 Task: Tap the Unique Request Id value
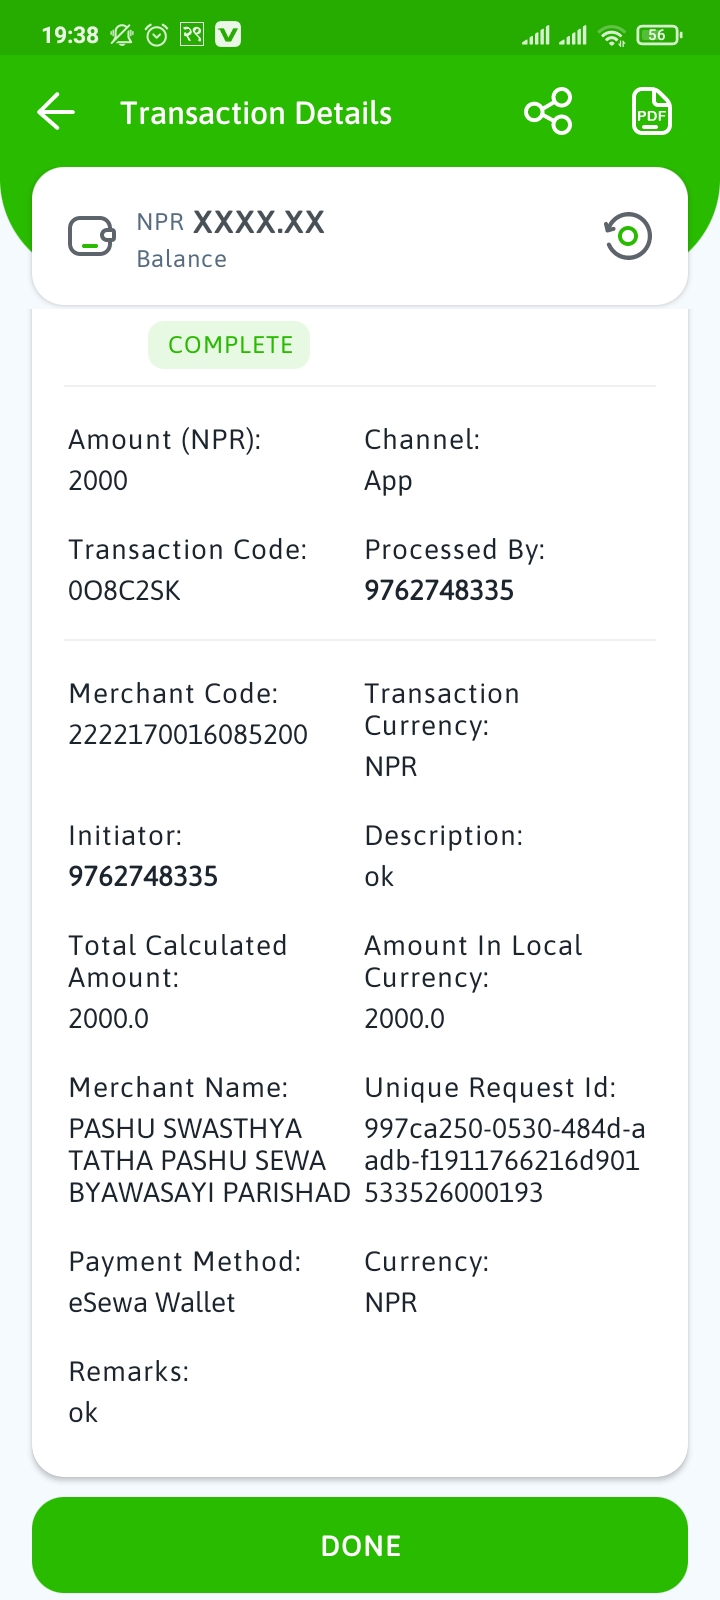[x=504, y=1160]
